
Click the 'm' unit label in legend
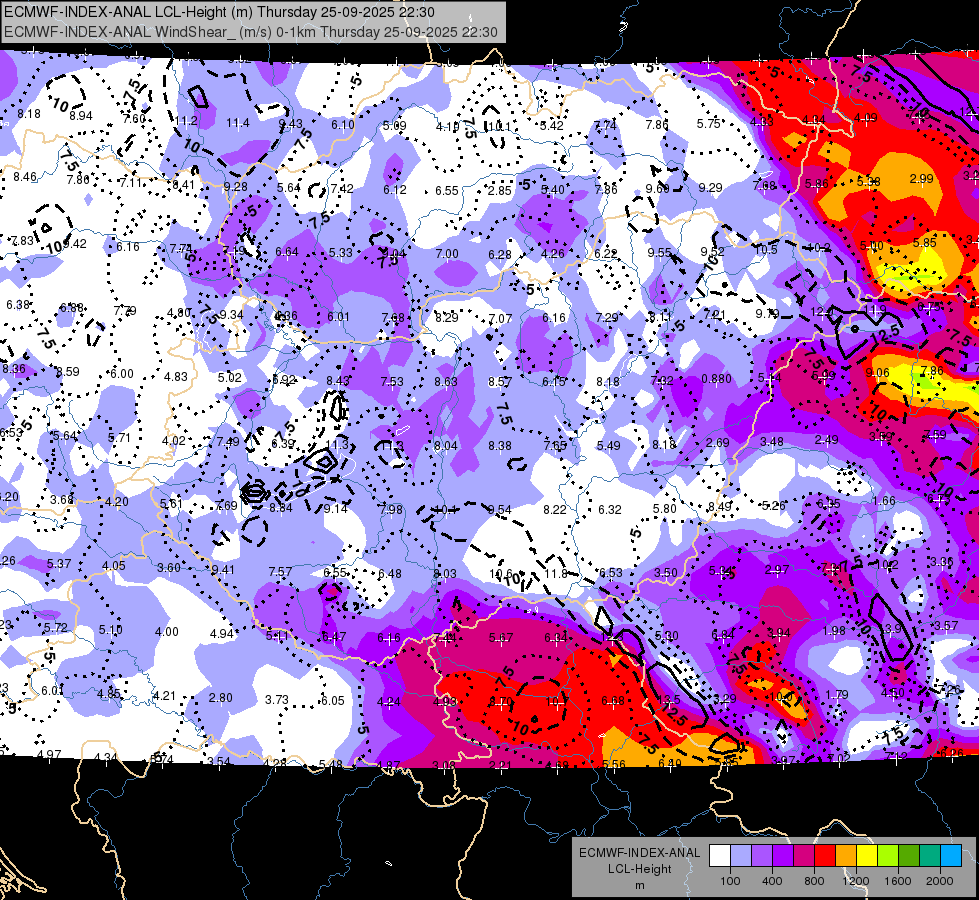coord(640,885)
